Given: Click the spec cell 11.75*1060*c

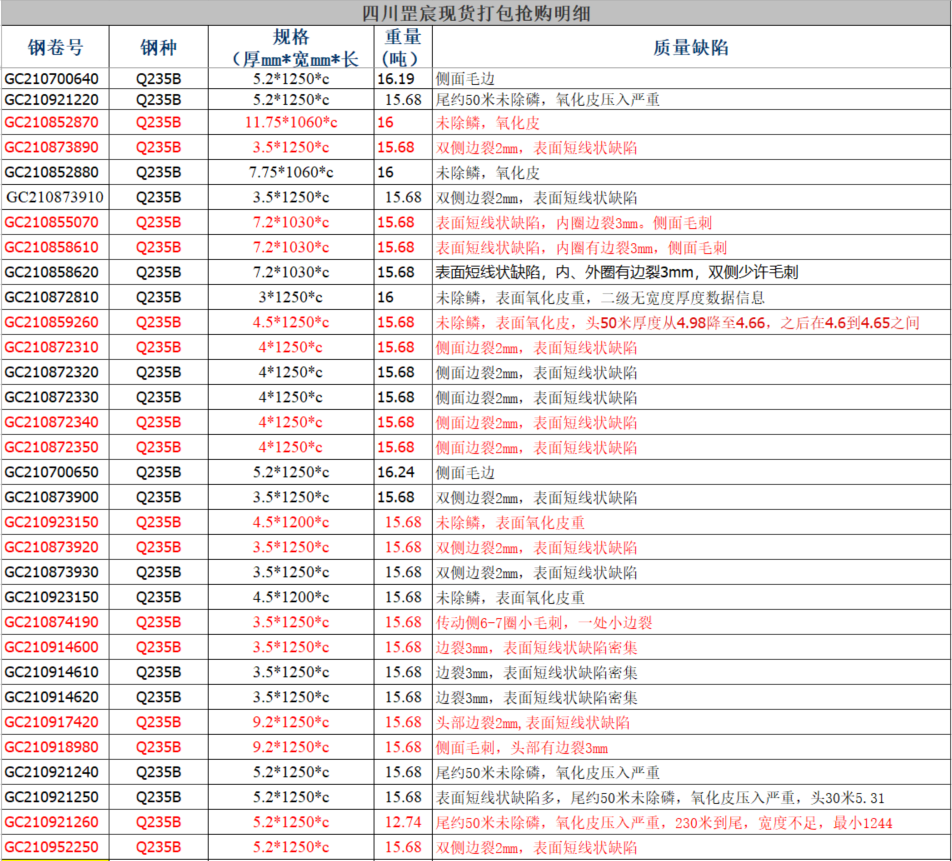Looking at the screenshot, I should point(291,122).
